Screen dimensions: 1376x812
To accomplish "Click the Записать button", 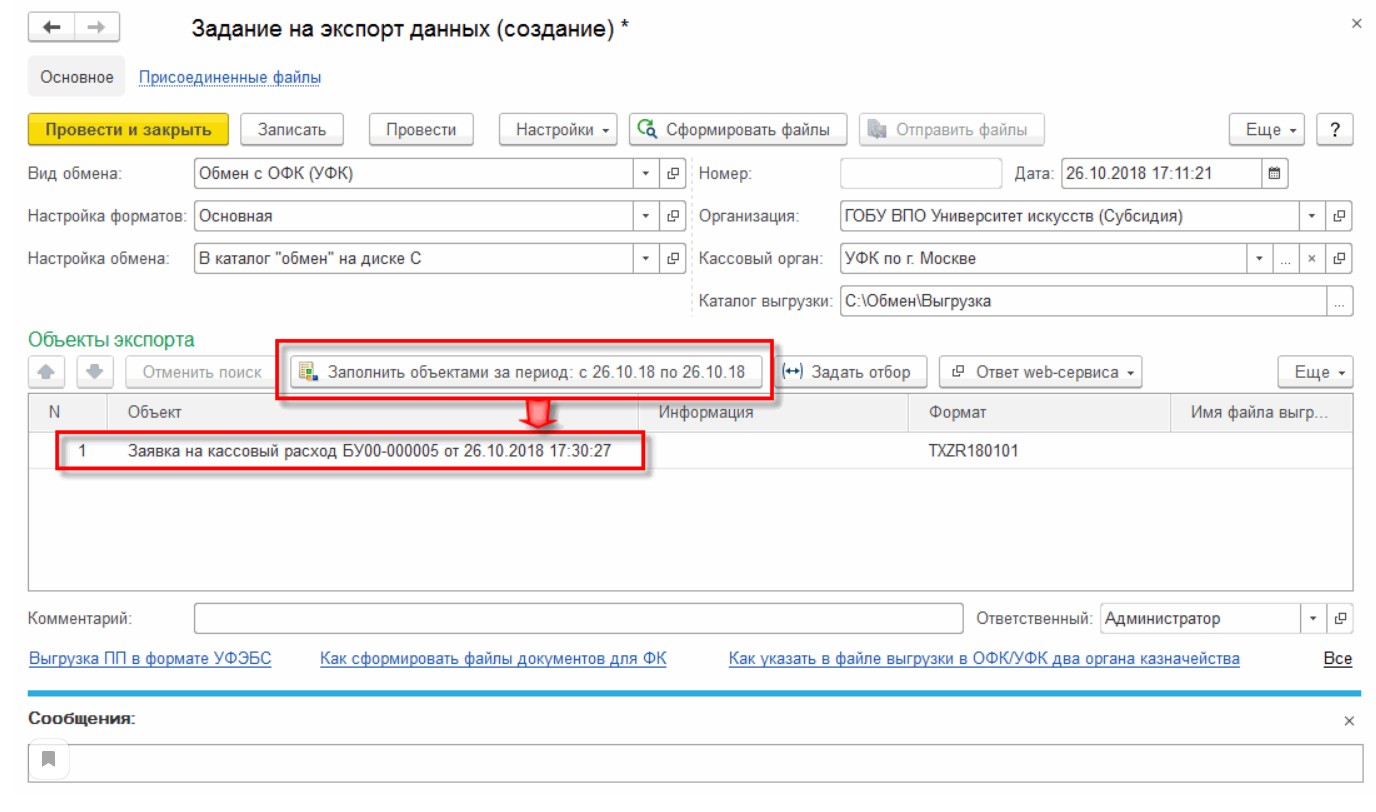I will (292, 130).
